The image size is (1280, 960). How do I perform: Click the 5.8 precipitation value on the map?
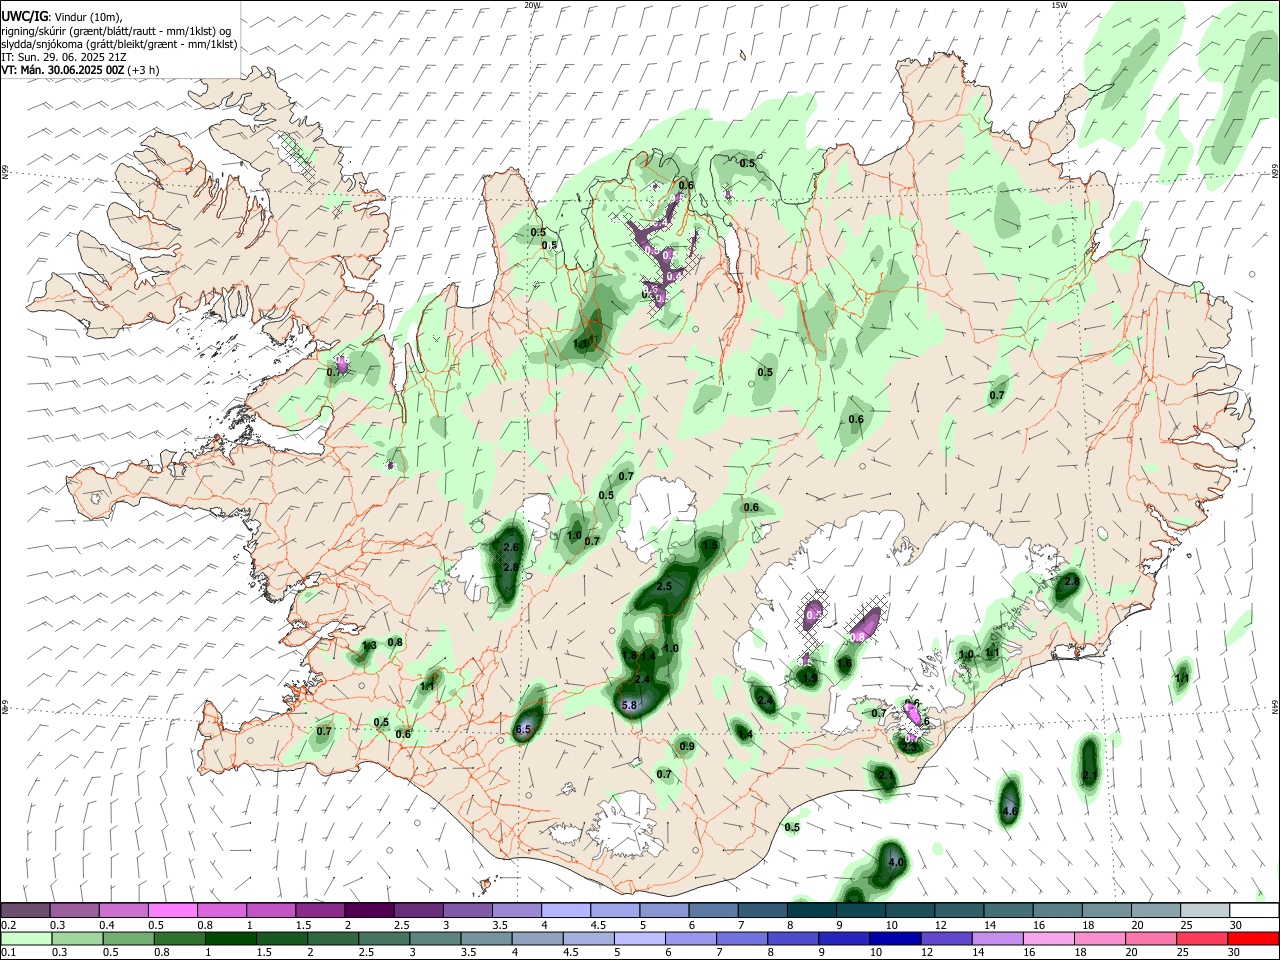click(630, 706)
